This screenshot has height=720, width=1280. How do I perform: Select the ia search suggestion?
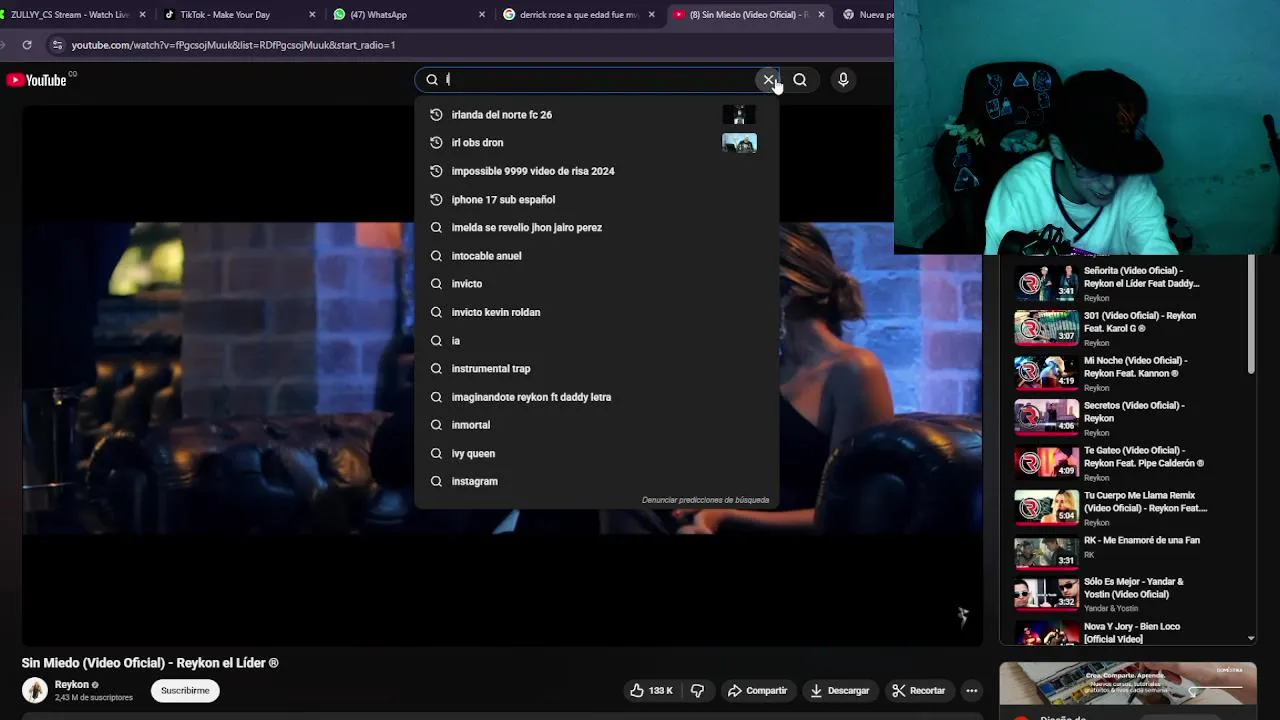point(597,341)
